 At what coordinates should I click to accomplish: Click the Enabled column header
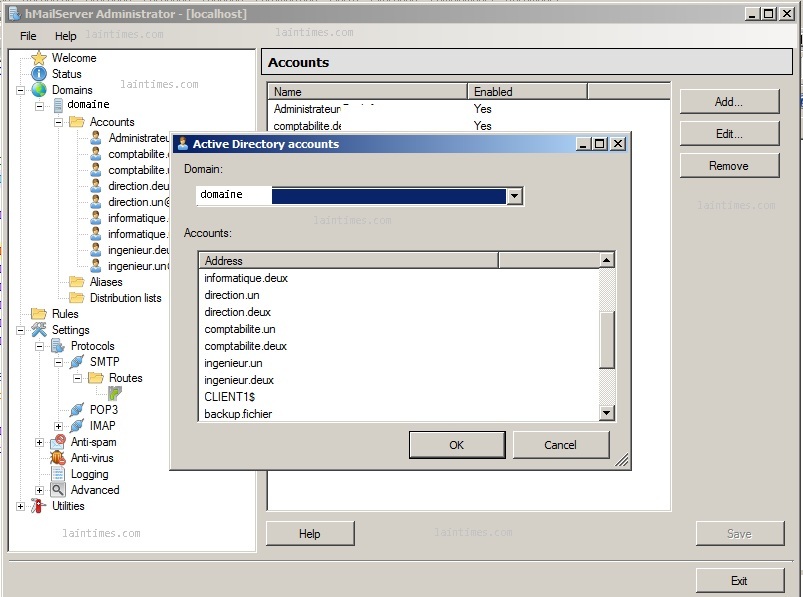[x=527, y=92]
